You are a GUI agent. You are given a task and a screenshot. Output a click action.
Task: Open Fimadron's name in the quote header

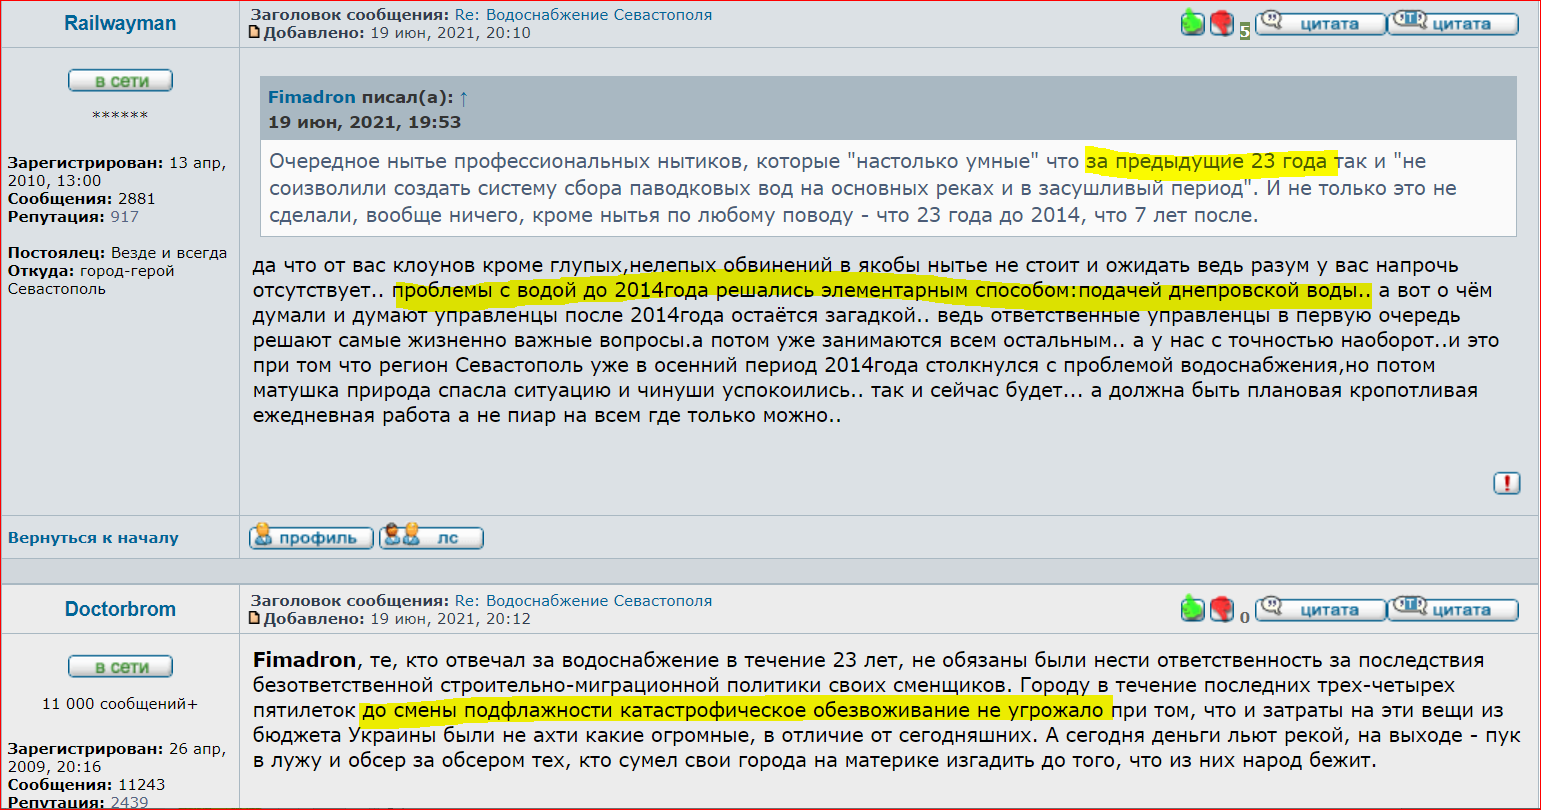[x=312, y=97]
